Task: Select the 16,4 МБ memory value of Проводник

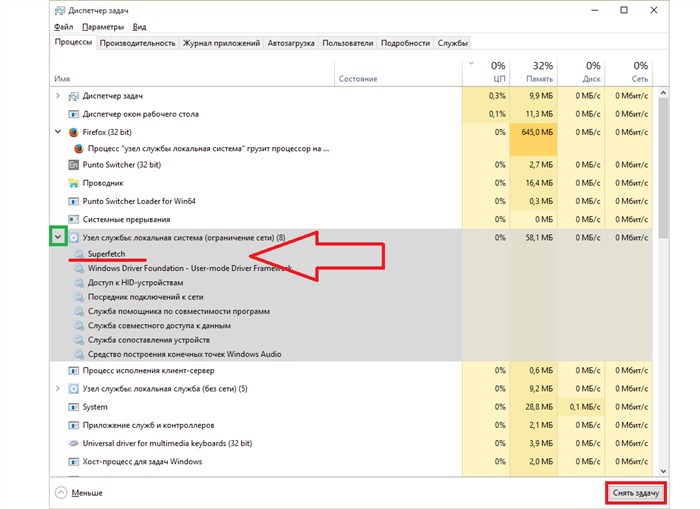Action: point(539,183)
